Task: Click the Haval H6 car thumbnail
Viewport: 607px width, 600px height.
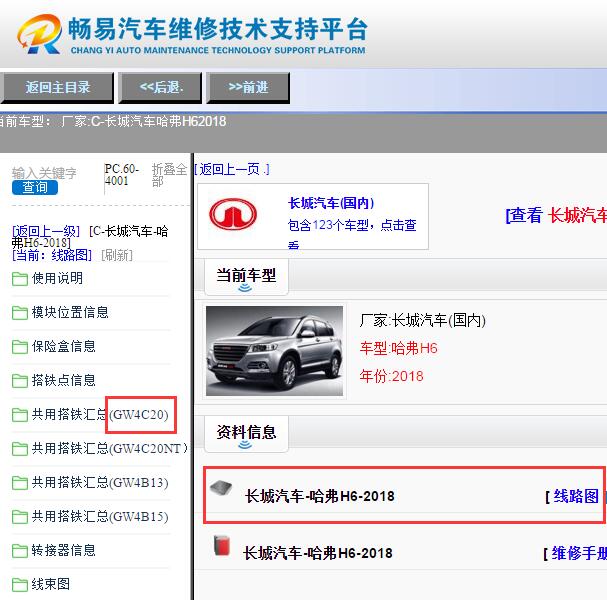Action: (x=274, y=351)
